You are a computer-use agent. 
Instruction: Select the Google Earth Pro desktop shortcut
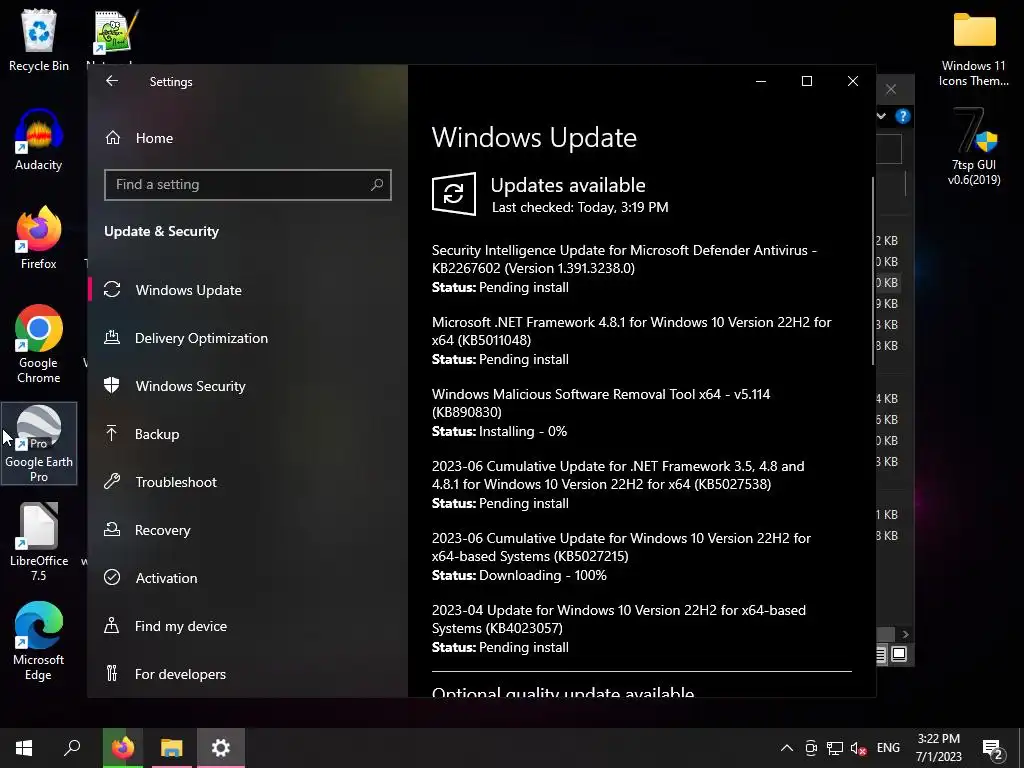point(39,443)
